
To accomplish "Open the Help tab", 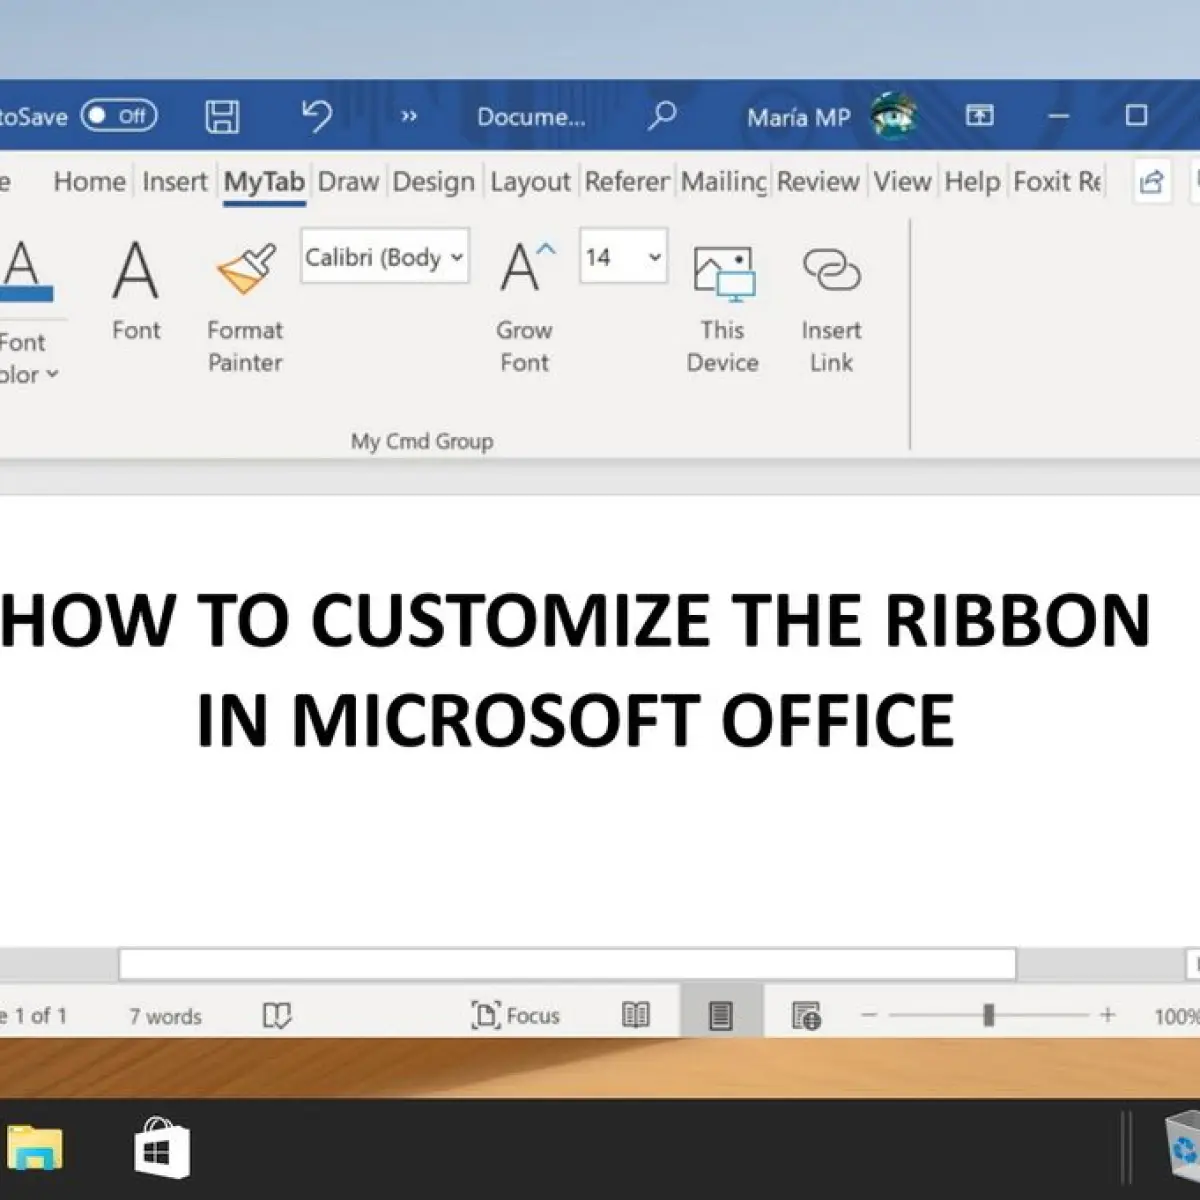I will (x=972, y=181).
